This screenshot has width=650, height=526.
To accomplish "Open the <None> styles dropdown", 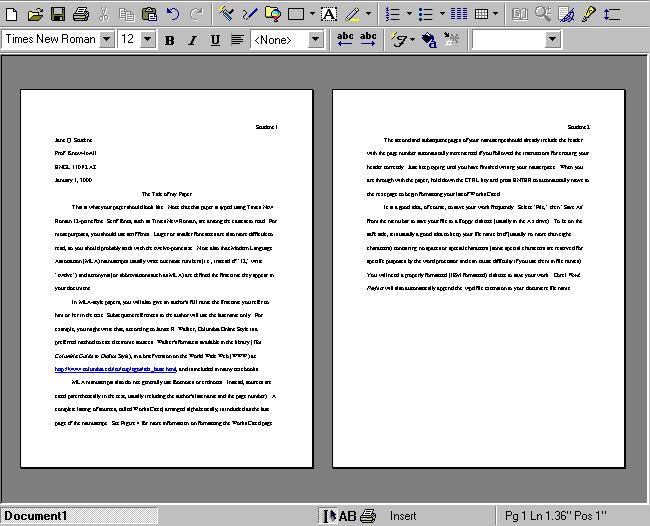I will tap(316, 39).
